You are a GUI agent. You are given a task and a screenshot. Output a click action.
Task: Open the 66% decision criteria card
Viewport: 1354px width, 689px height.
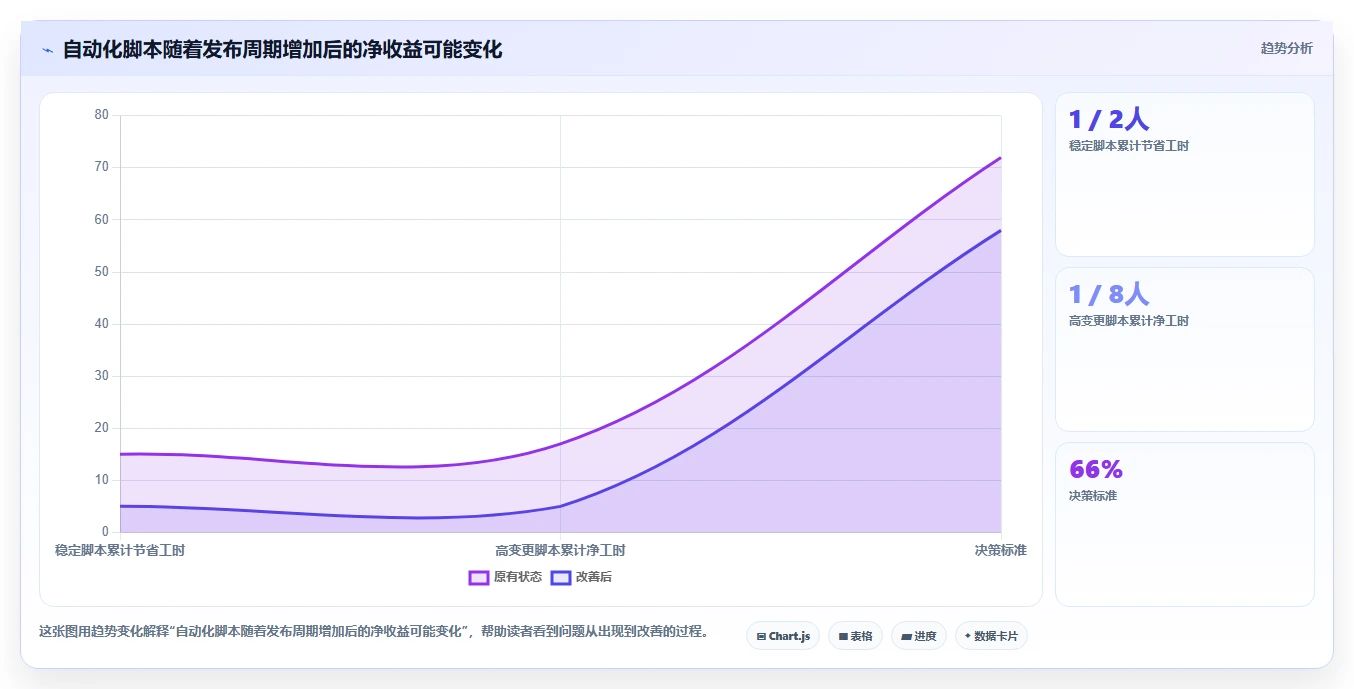[x=1185, y=524]
